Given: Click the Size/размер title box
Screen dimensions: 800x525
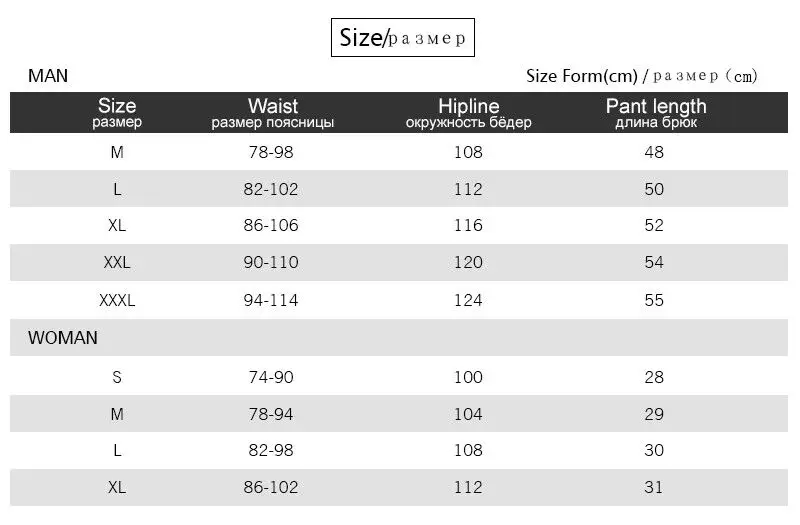Looking at the screenshot, I should 403,38.
